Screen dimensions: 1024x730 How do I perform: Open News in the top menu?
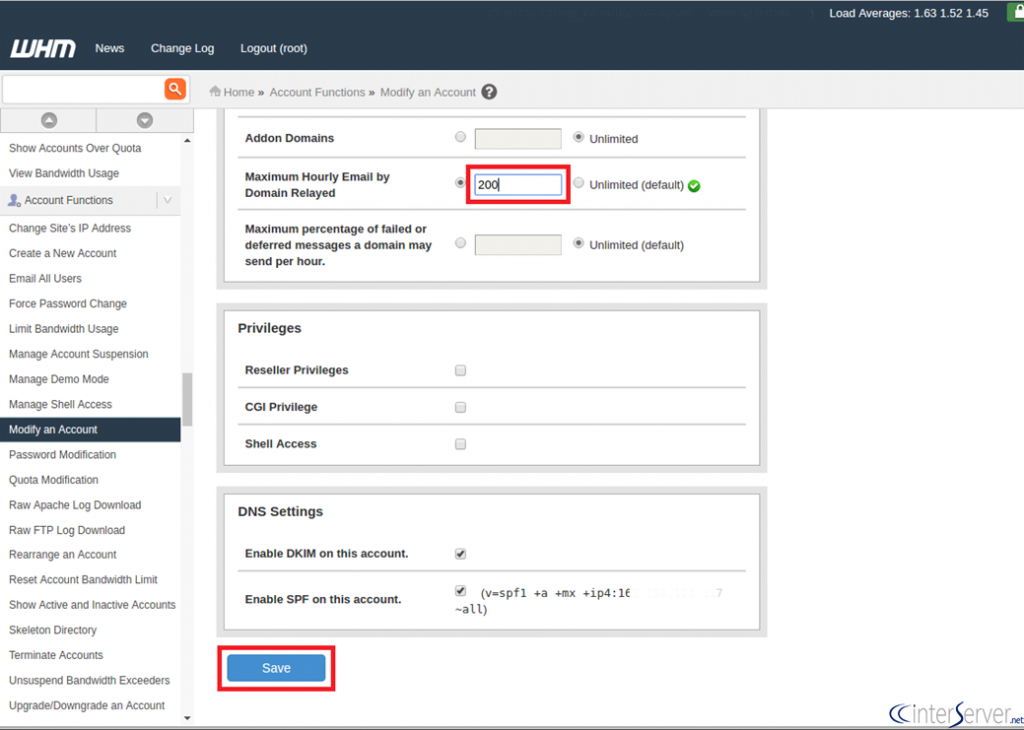pos(110,48)
